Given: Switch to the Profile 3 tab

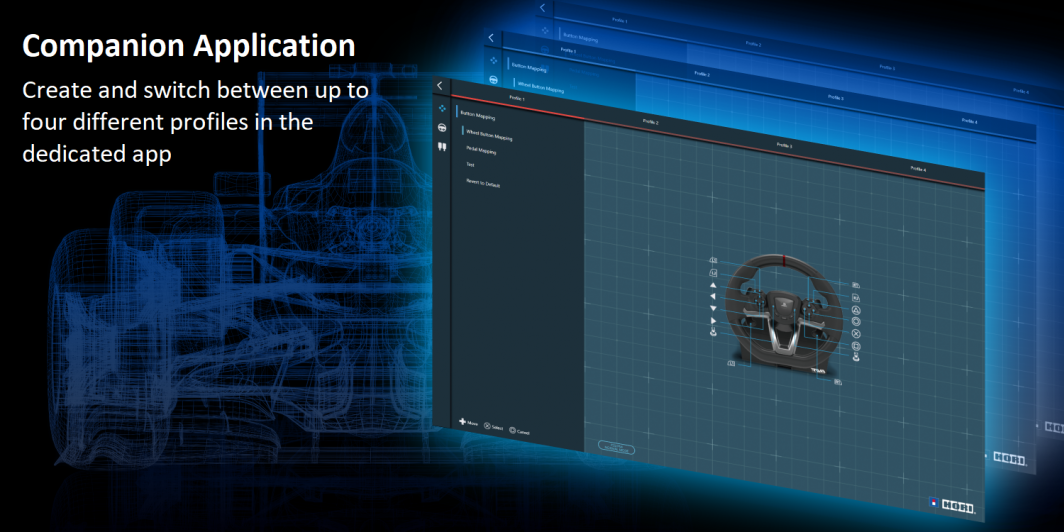Looking at the screenshot, I should [784, 146].
